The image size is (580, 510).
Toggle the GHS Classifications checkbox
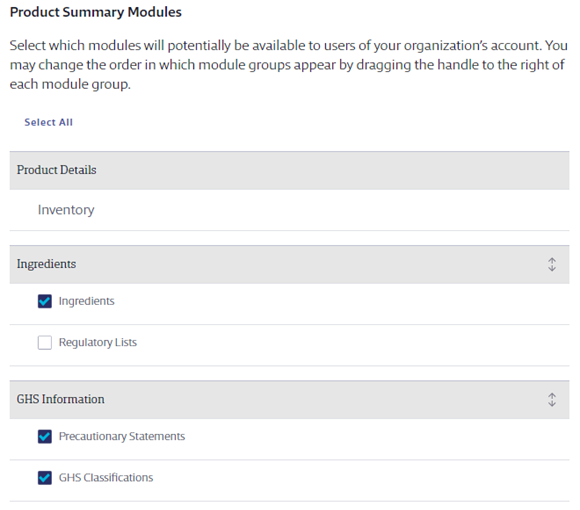[45, 478]
